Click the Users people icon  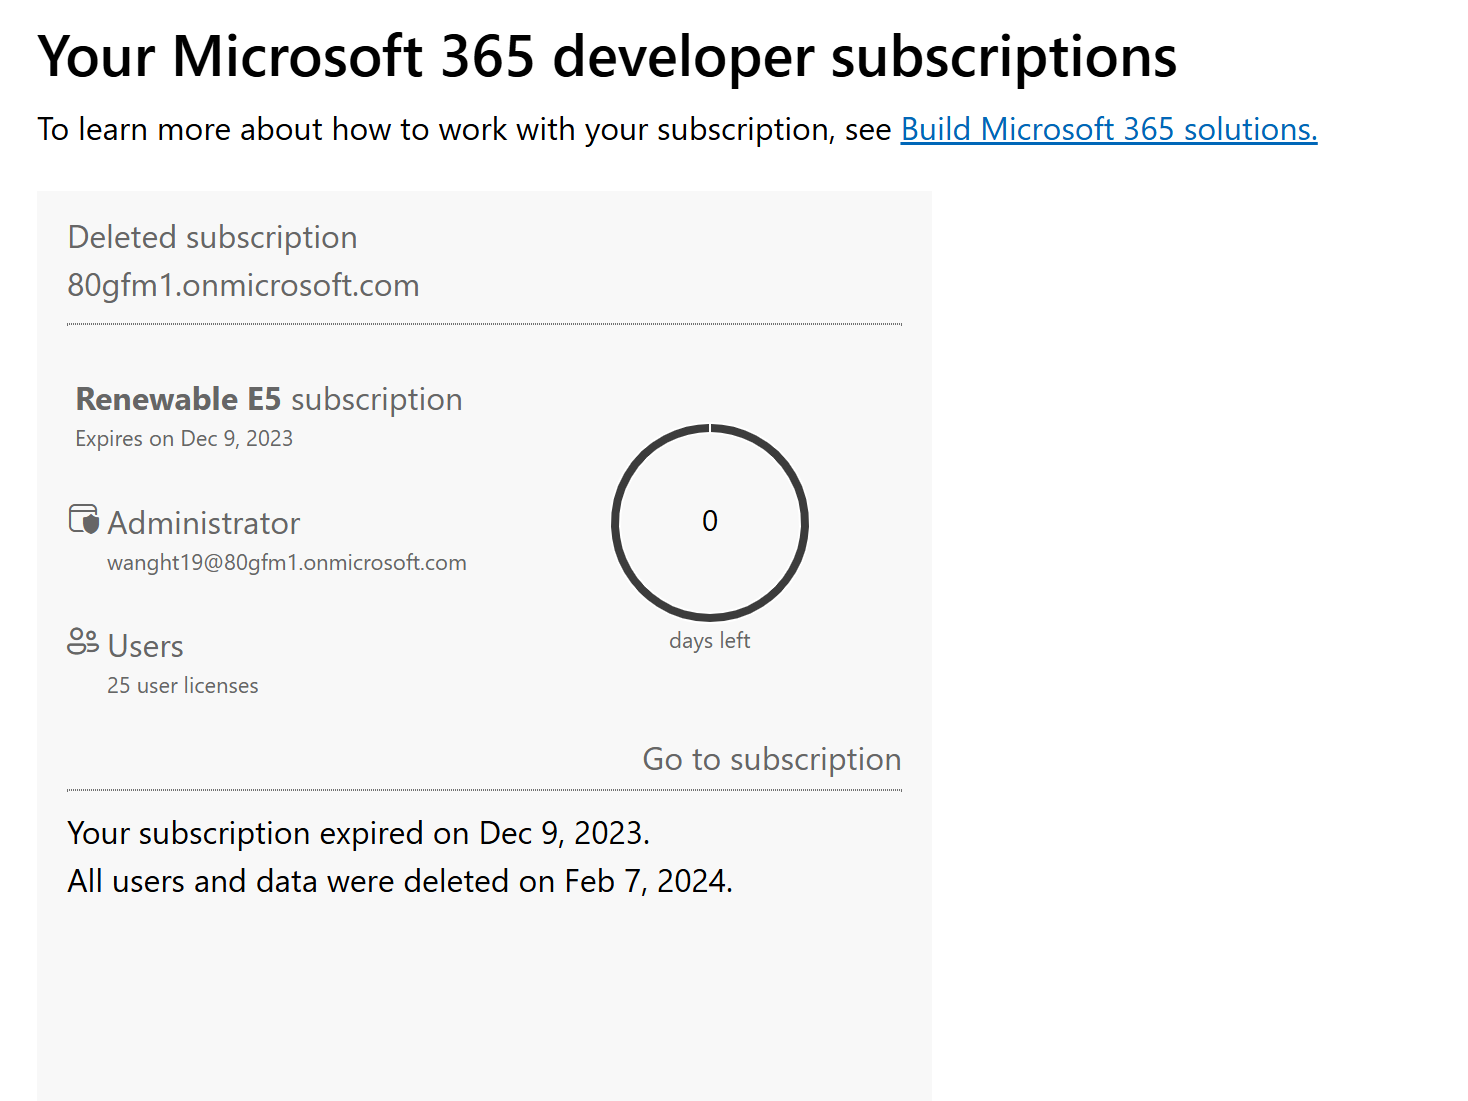click(83, 643)
